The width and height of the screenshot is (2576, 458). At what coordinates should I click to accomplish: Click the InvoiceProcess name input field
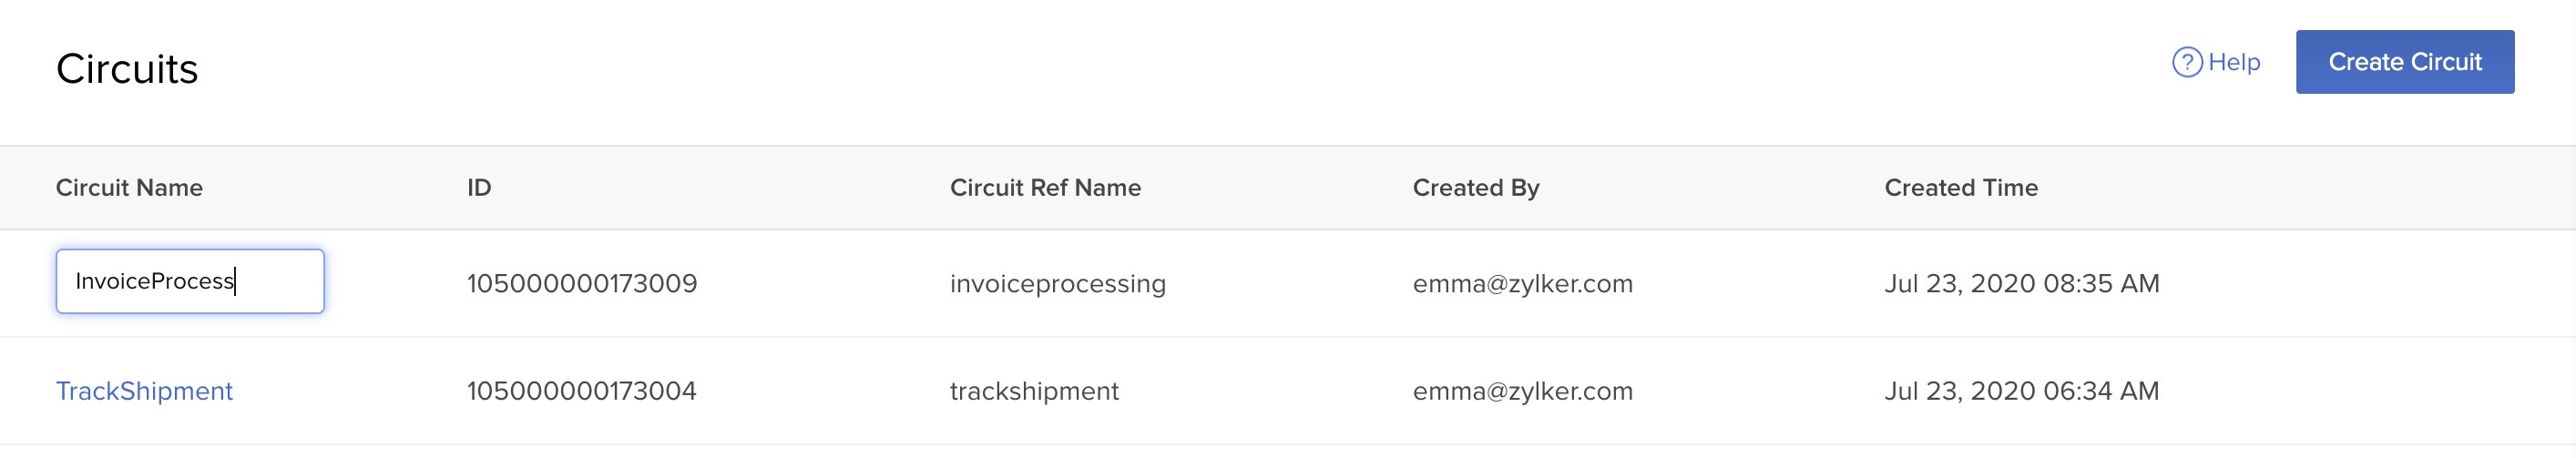point(189,281)
